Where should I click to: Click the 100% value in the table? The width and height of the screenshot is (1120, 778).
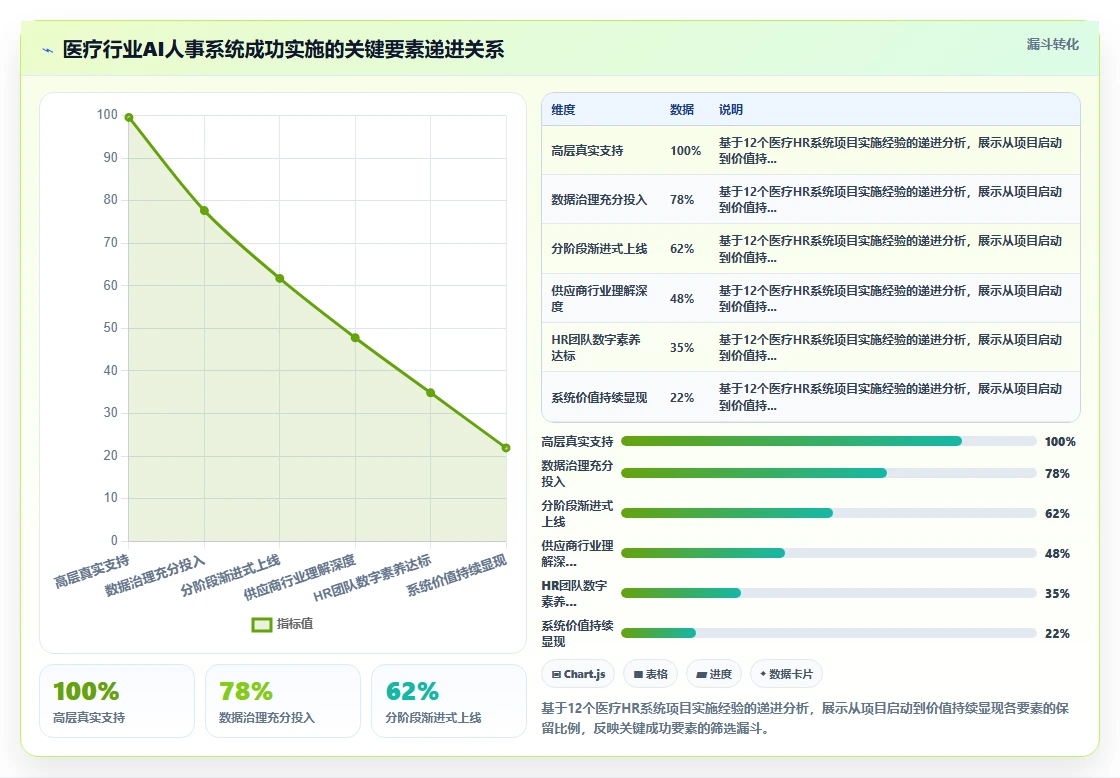(686, 151)
